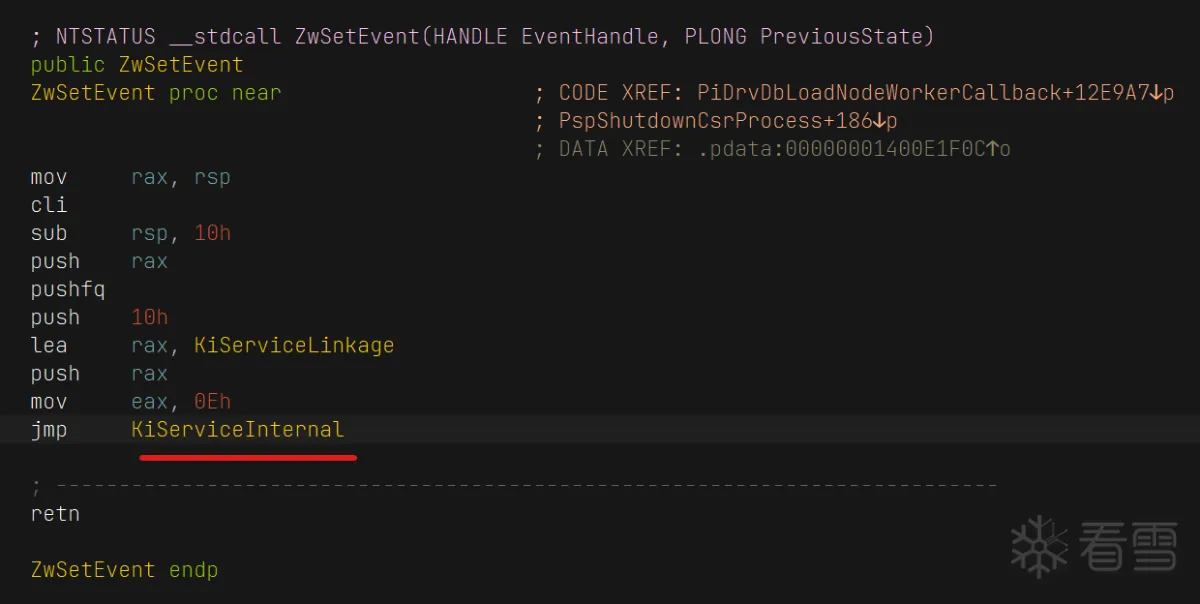Click the "mov rax, rsp" instruction
The image size is (1200, 604).
(130, 178)
